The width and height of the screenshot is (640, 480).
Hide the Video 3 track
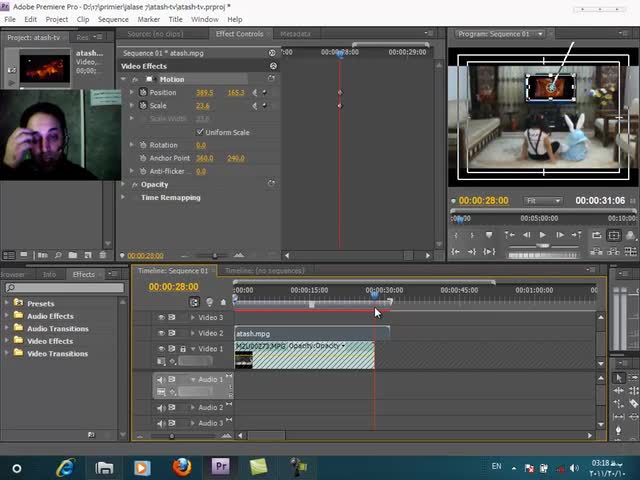click(161, 318)
